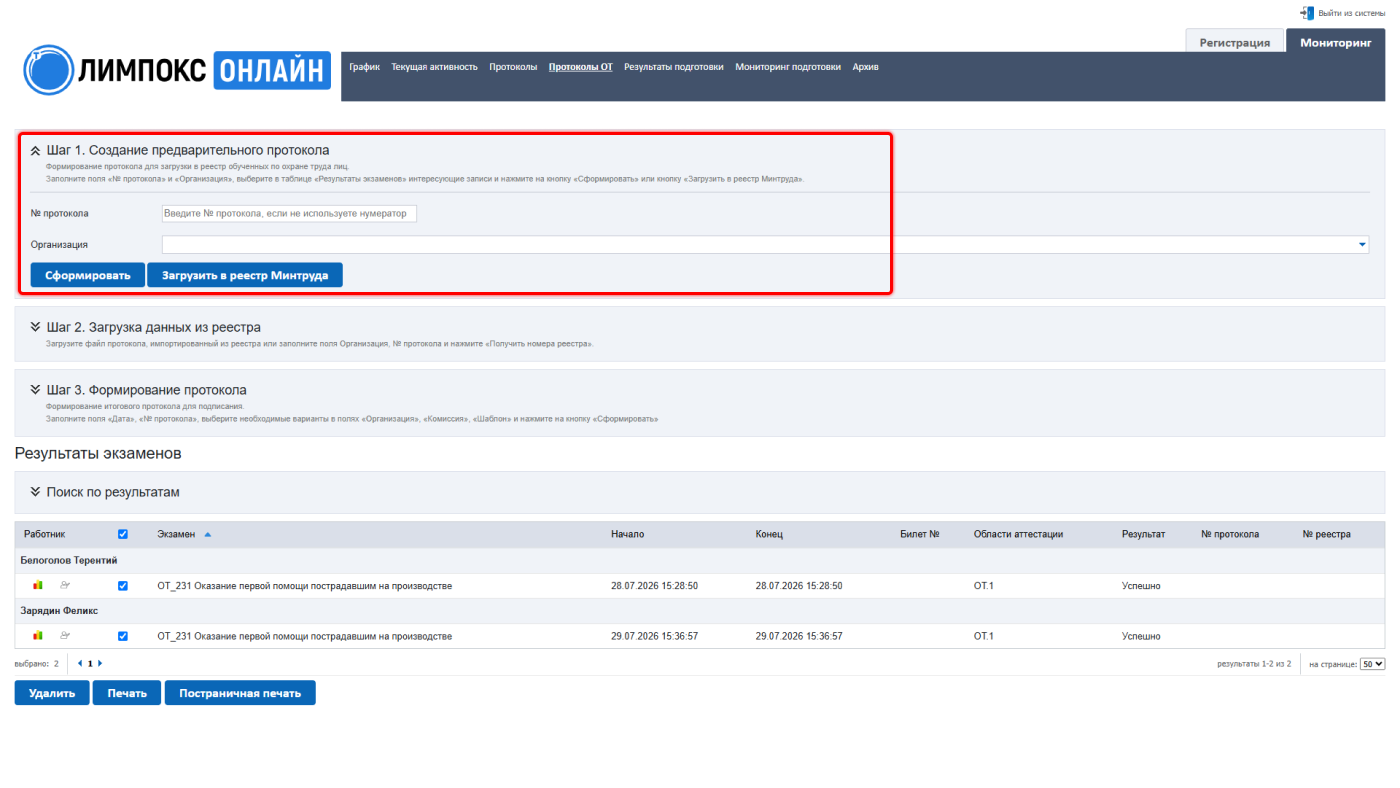Open the График menu item
1400x788 pixels.
point(365,67)
